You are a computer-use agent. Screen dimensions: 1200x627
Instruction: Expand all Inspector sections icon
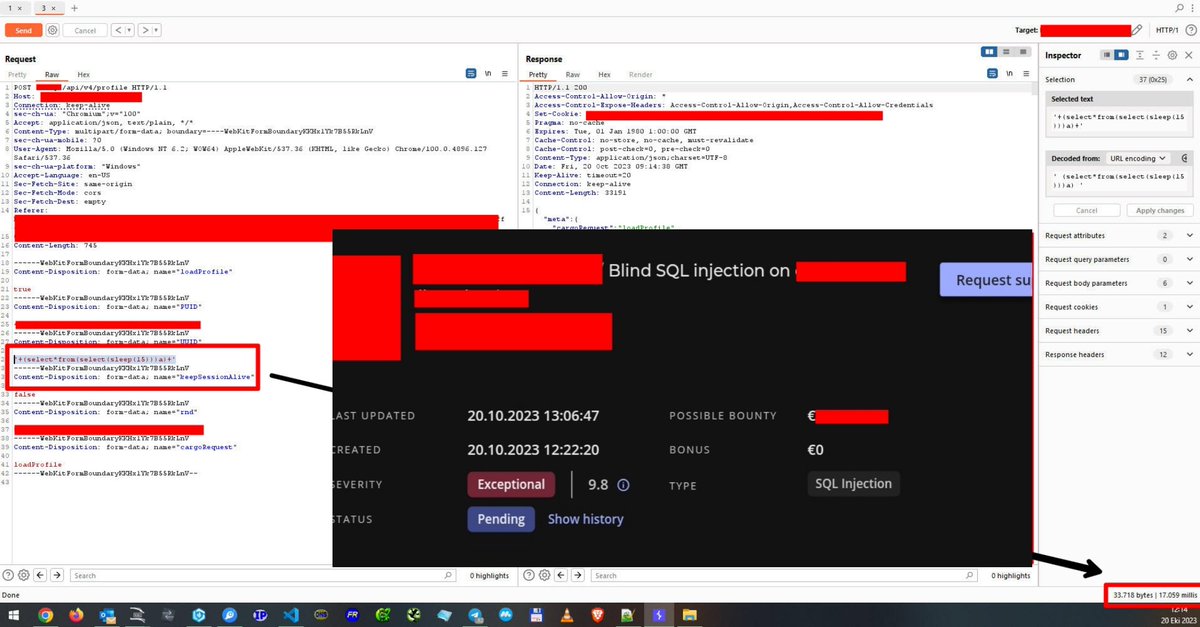point(1139,55)
